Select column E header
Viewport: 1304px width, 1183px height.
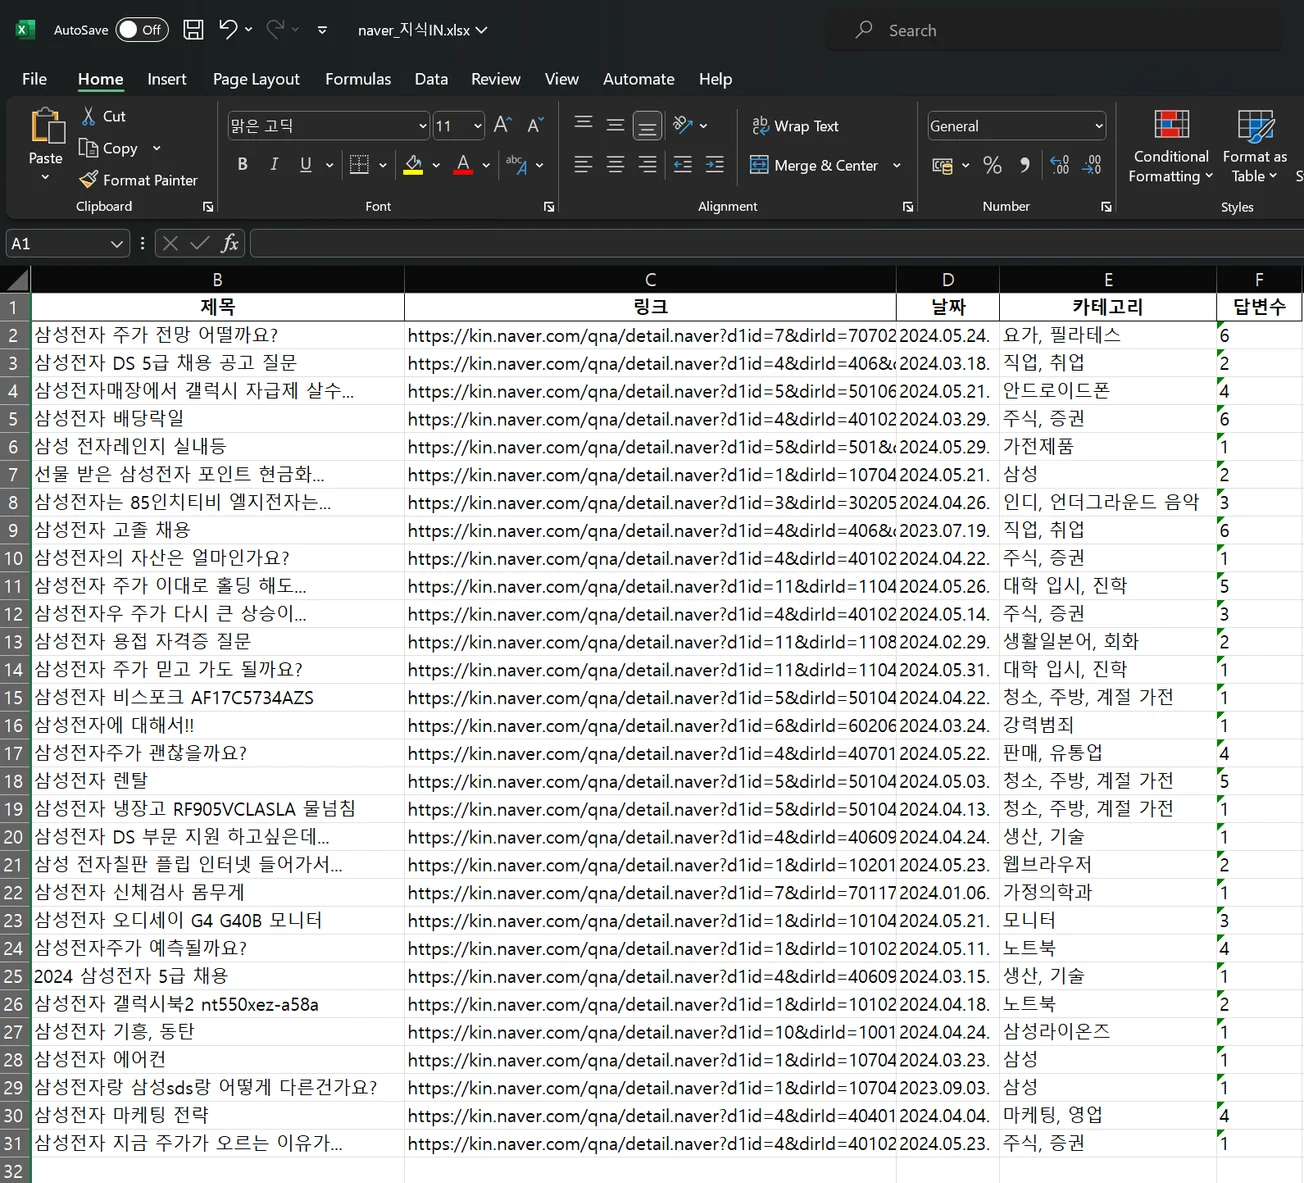click(1108, 279)
